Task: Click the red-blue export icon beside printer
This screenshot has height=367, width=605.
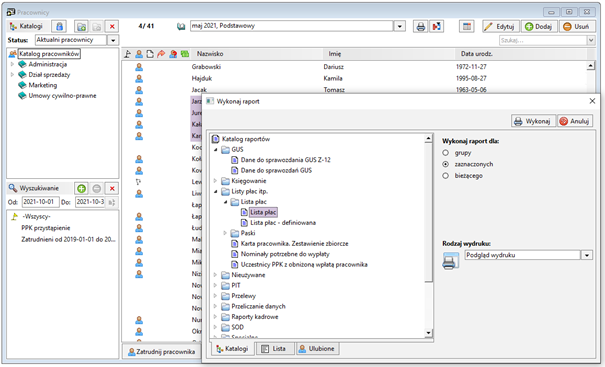Action: 436,26
